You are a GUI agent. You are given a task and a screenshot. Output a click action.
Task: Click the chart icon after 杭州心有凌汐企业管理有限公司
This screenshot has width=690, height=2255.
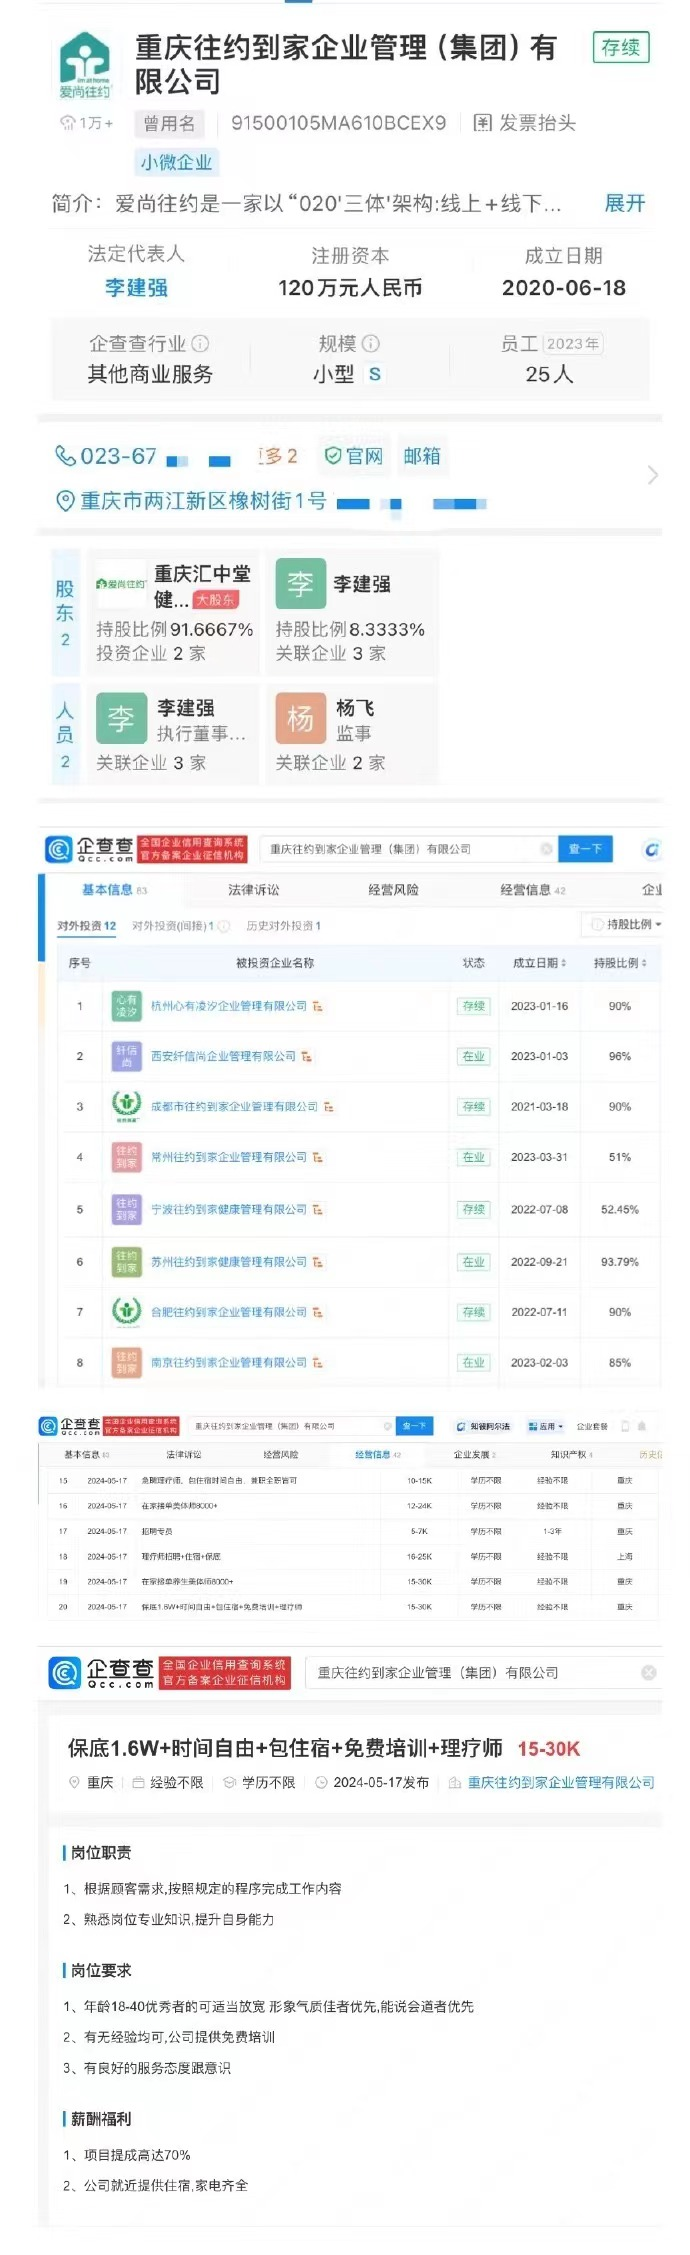pyautogui.click(x=317, y=1006)
